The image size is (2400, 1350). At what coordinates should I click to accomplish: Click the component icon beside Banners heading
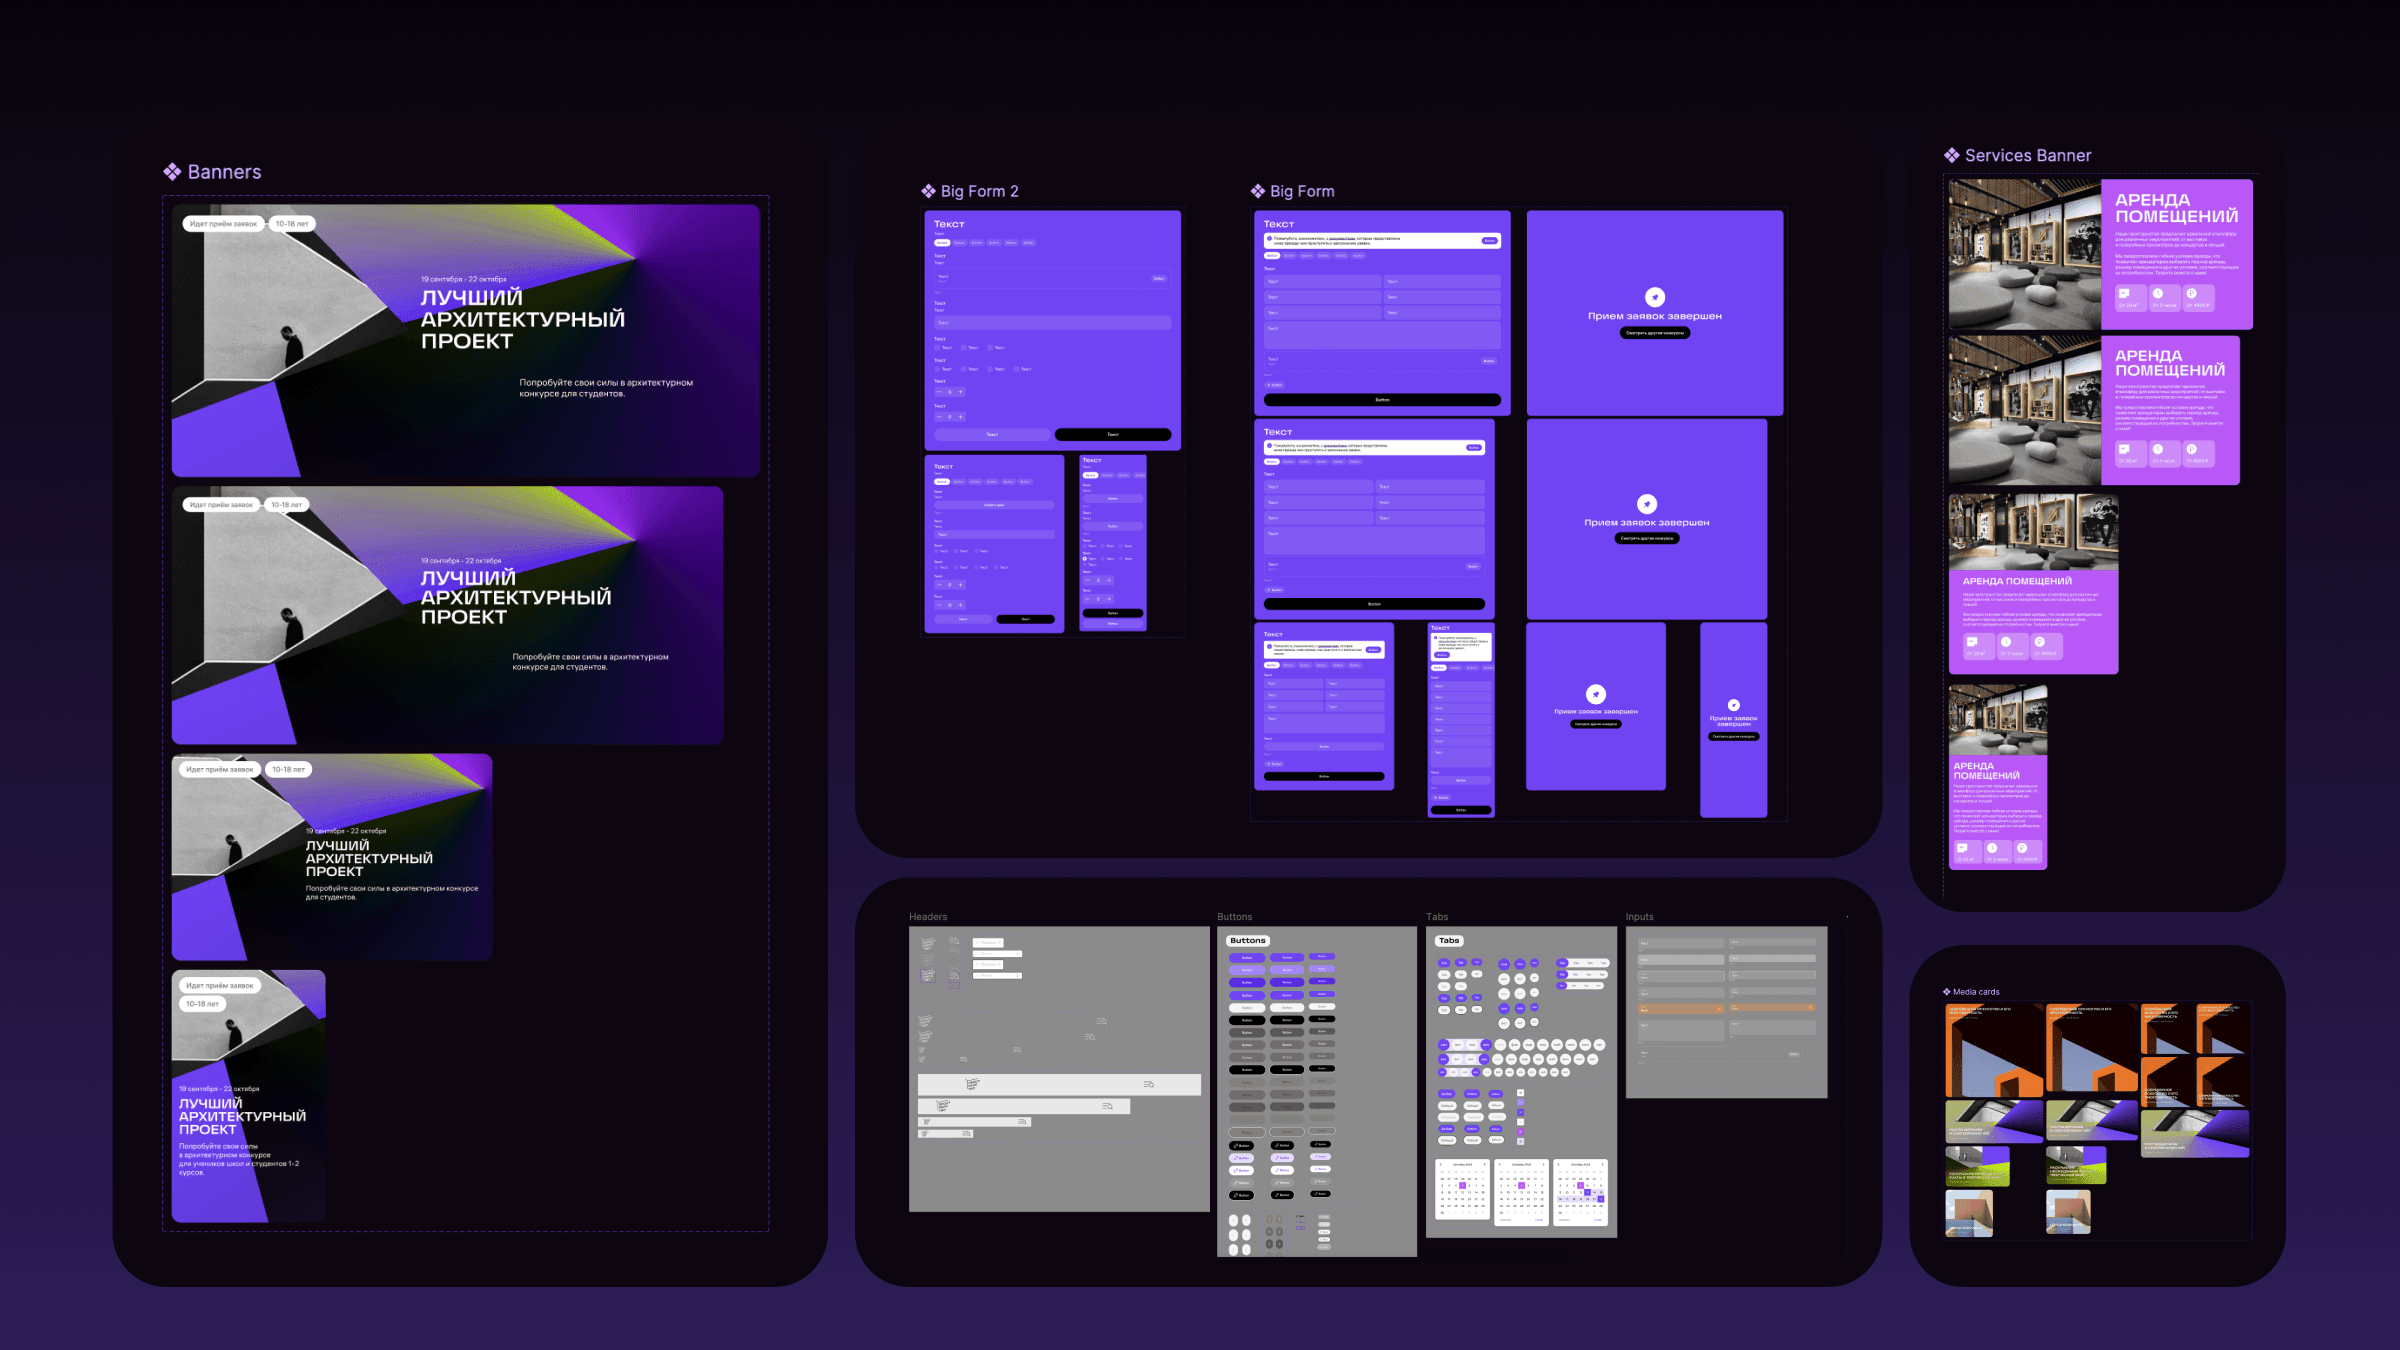click(x=172, y=172)
